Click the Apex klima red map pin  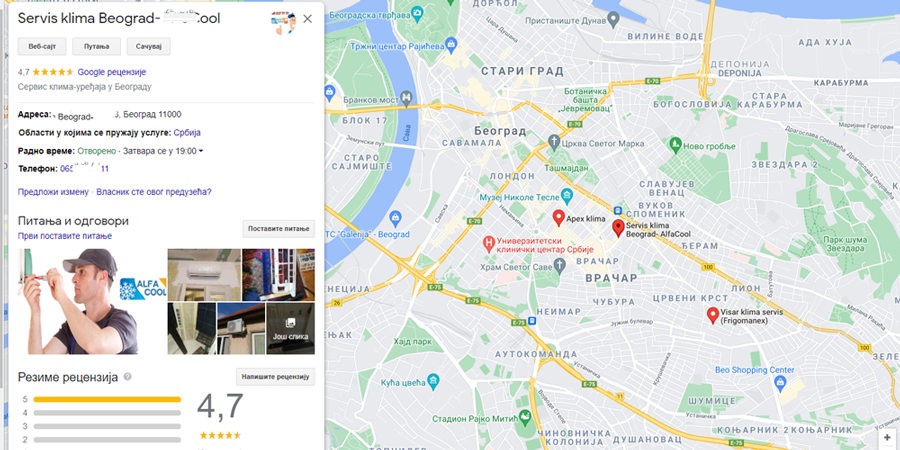pos(558,218)
